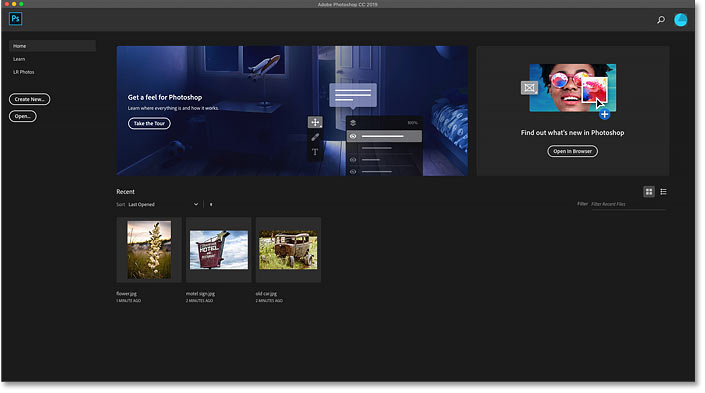
Task: Click the green macOS fullscreen button
Action: 21,4
